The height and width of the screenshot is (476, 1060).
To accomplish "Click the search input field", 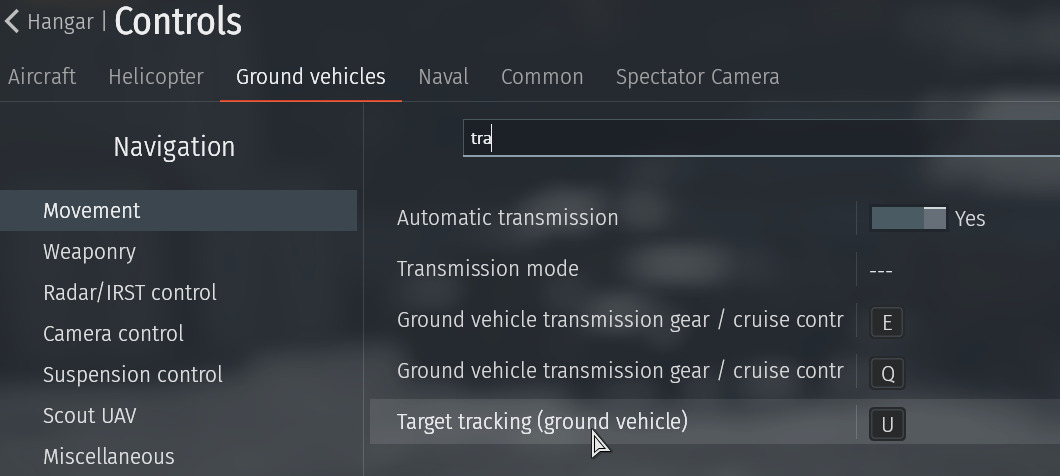I will click(x=761, y=138).
